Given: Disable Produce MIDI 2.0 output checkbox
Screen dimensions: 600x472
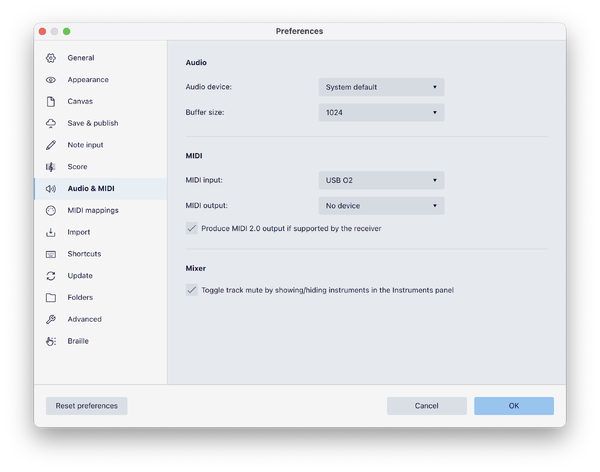Looking at the screenshot, I should pos(192,228).
